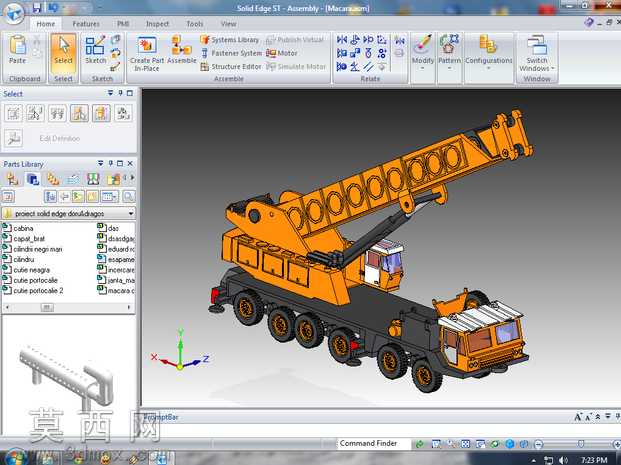
Task: Click the Paste button
Action: point(17,50)
